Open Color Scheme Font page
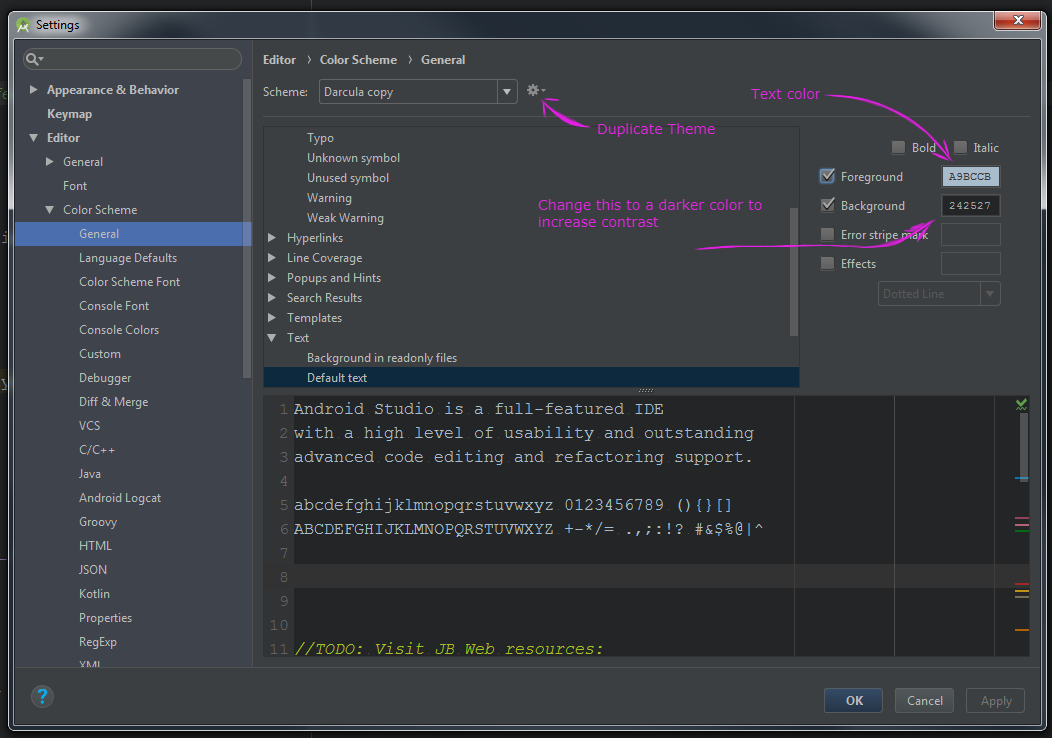 coord(129,282)
